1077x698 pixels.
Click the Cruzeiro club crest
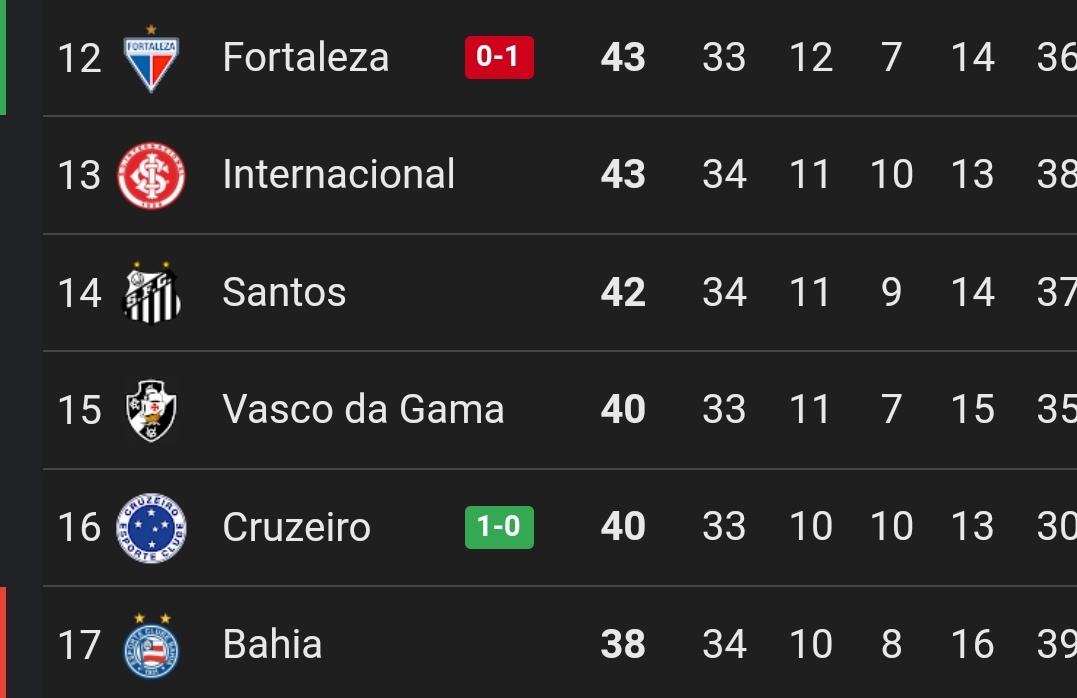click(151, 527)
